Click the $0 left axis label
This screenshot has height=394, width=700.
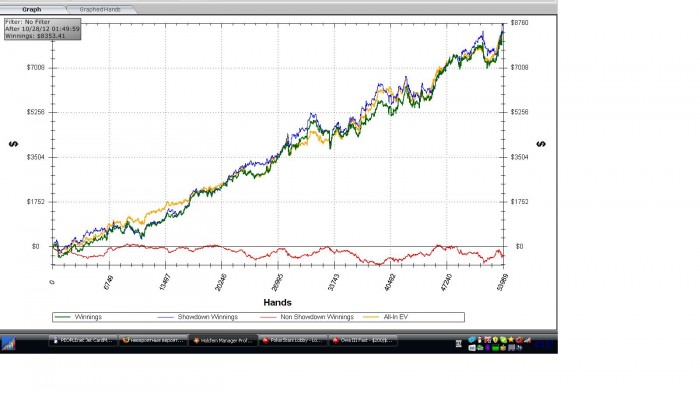pyautogui.click(x=36, y=246)
